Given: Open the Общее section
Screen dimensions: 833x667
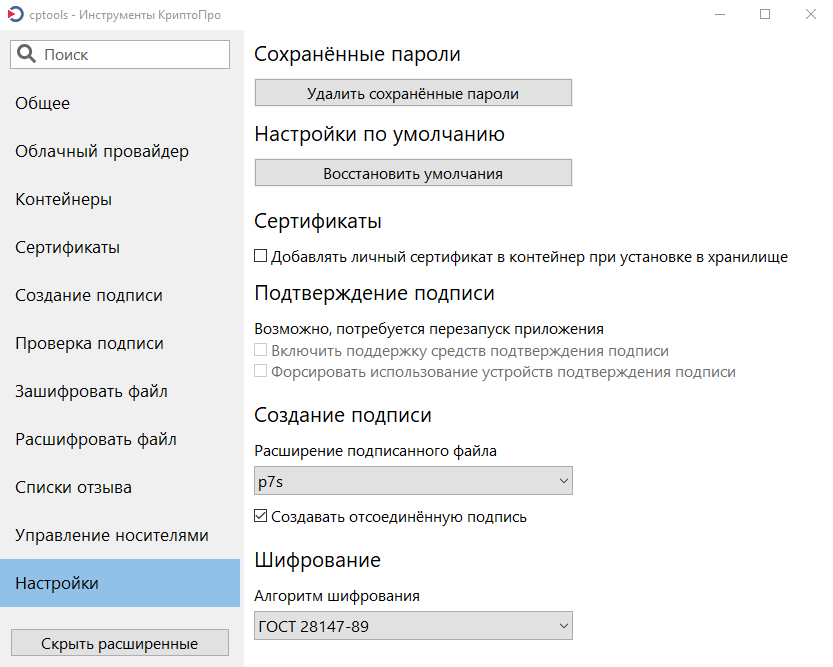Looking at the screenshot, I should [x=43, y=103].
